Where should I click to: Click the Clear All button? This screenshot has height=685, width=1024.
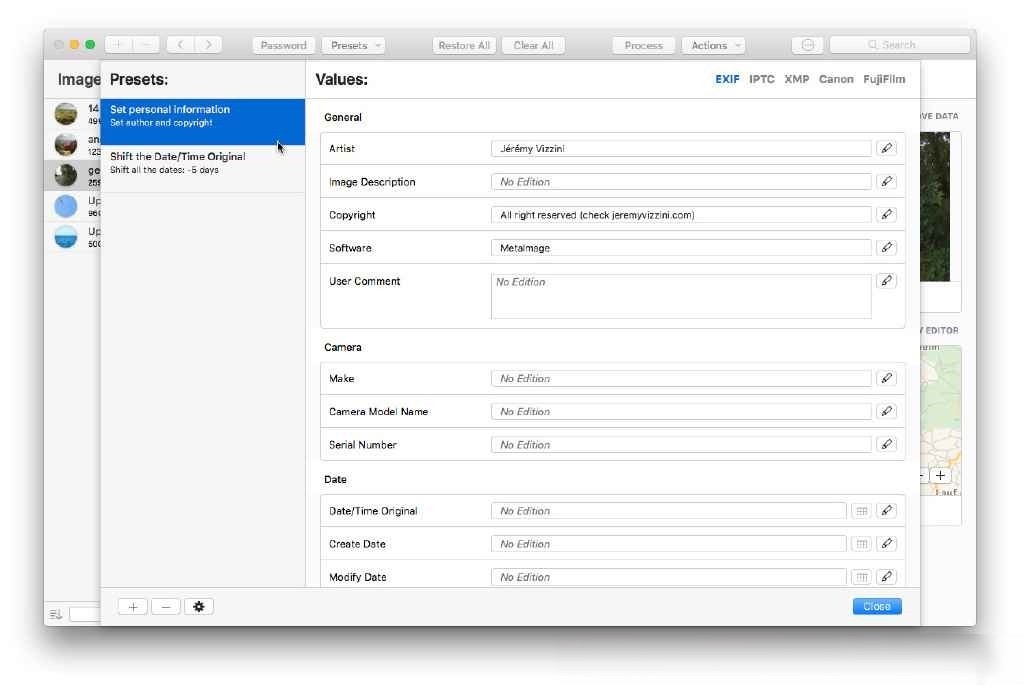point(533,45)
